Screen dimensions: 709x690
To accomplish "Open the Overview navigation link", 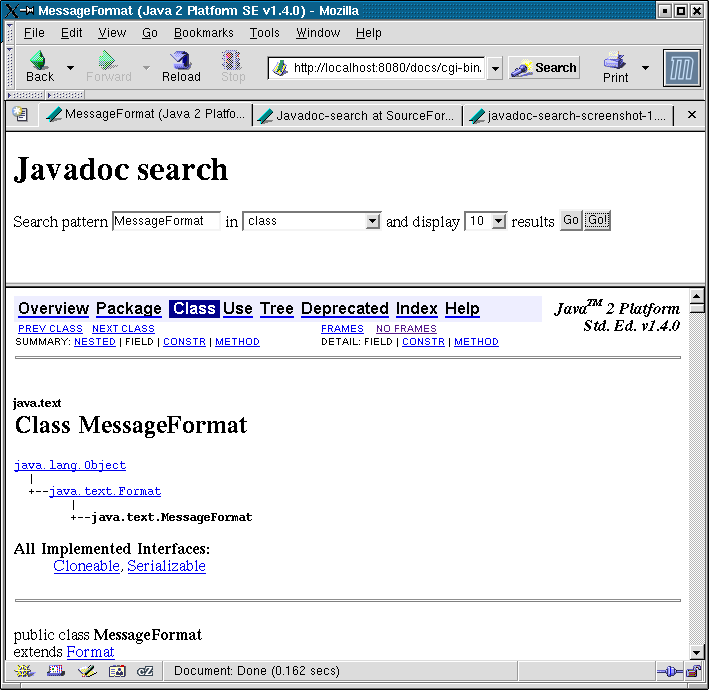I will coord(53,308).
